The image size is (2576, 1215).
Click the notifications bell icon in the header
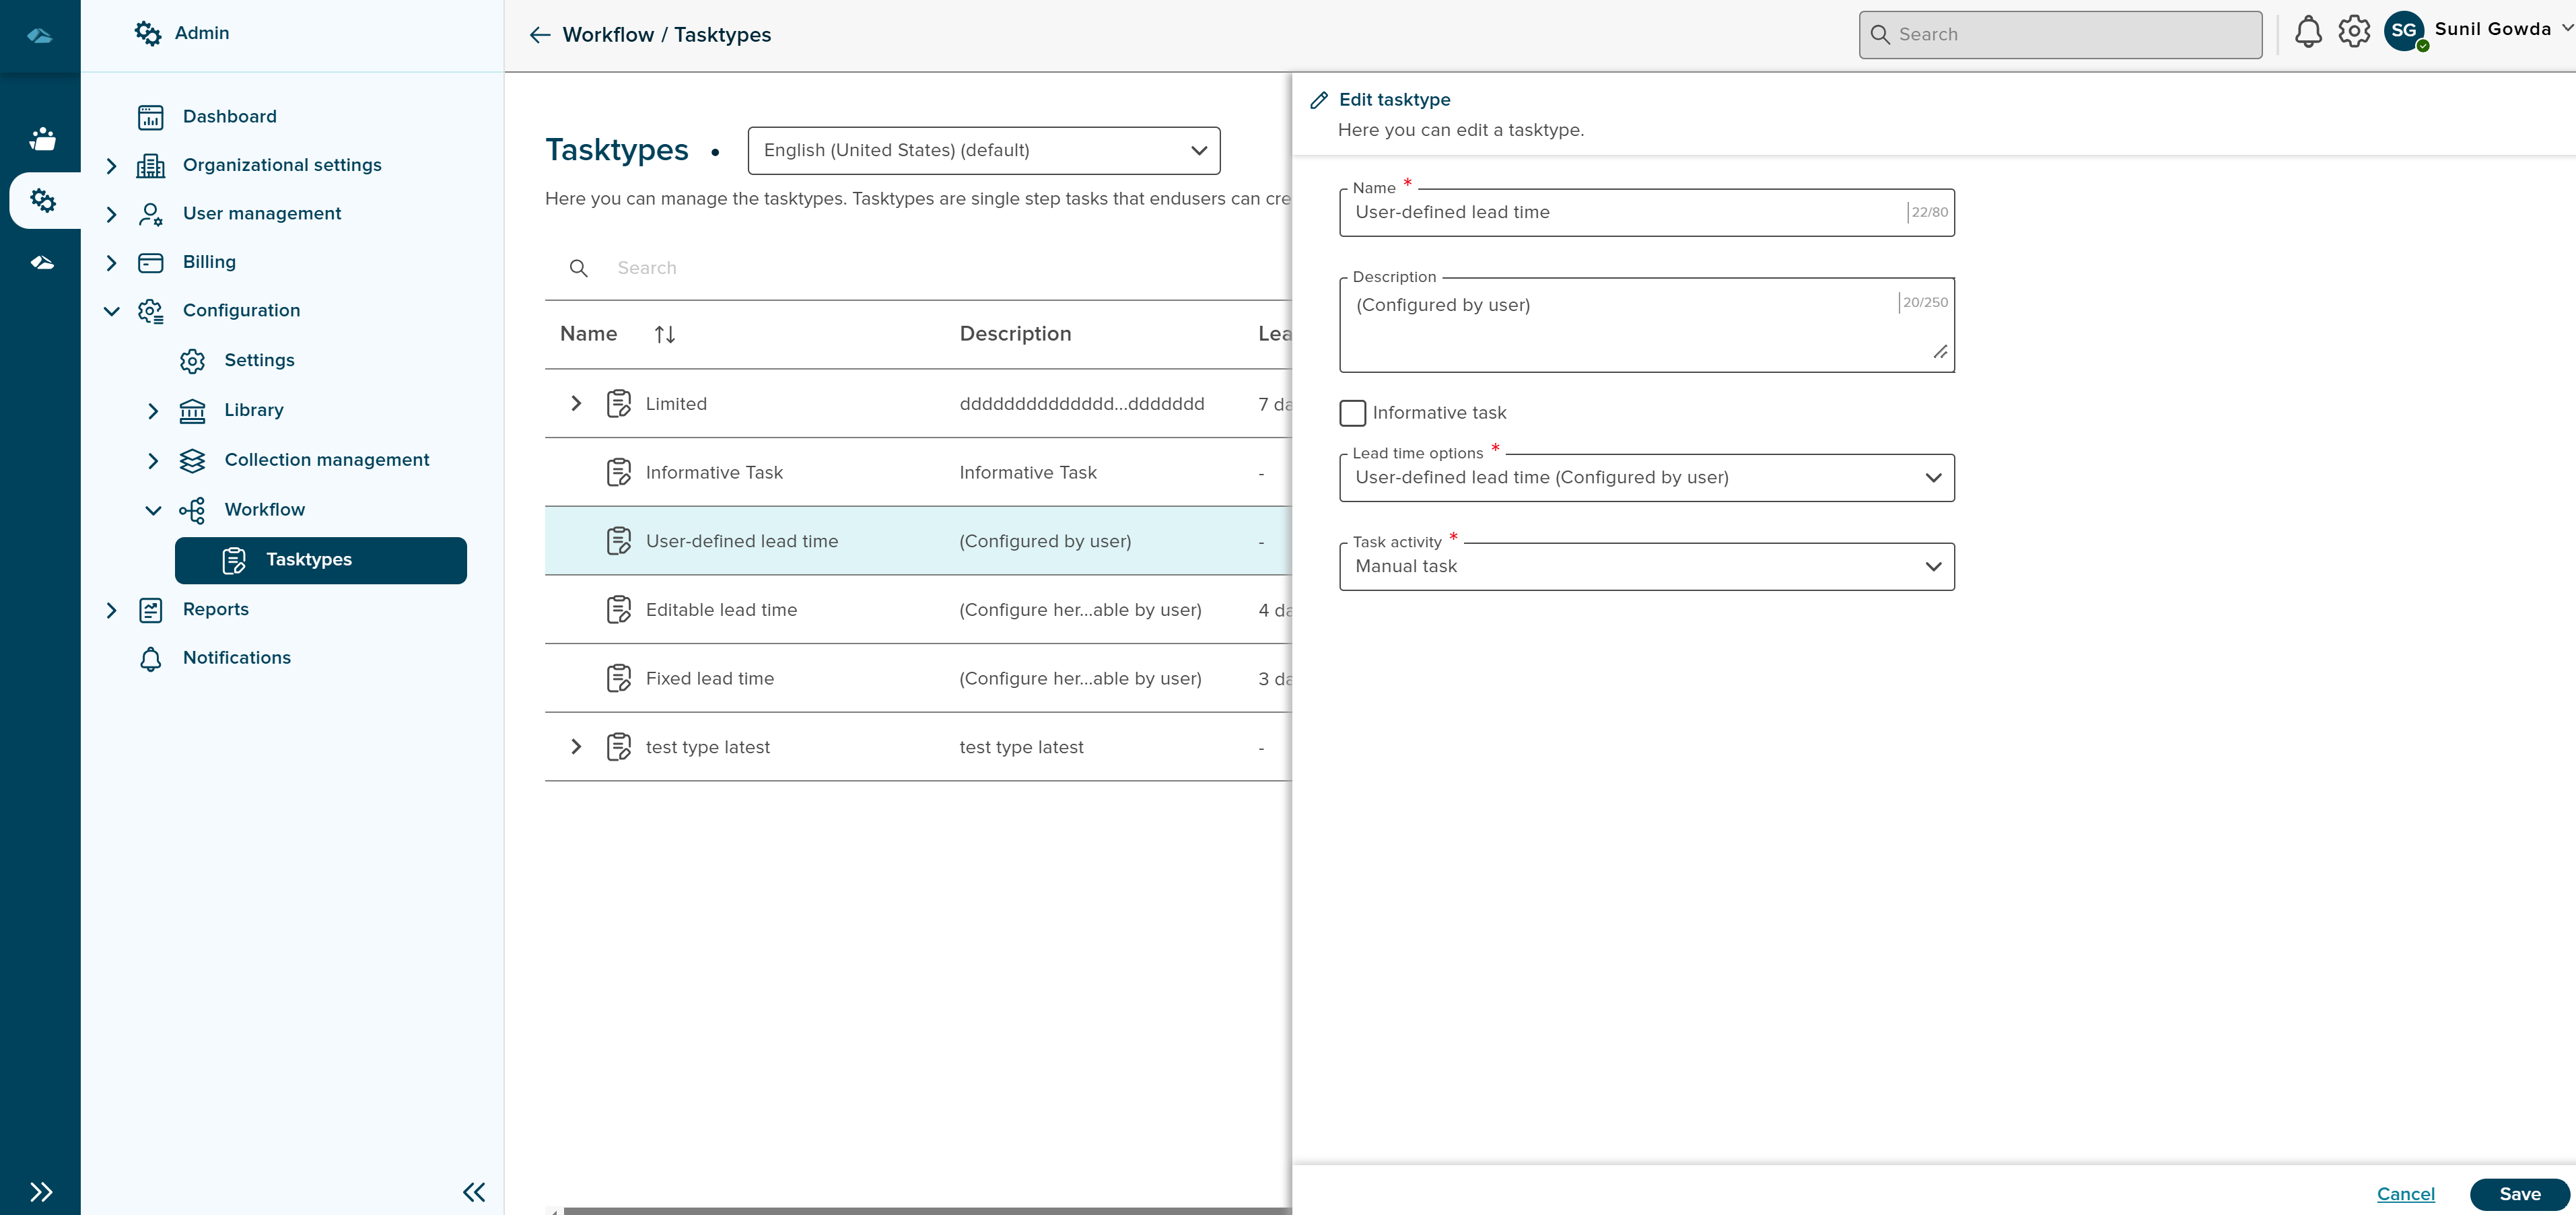pos(2307,33)
